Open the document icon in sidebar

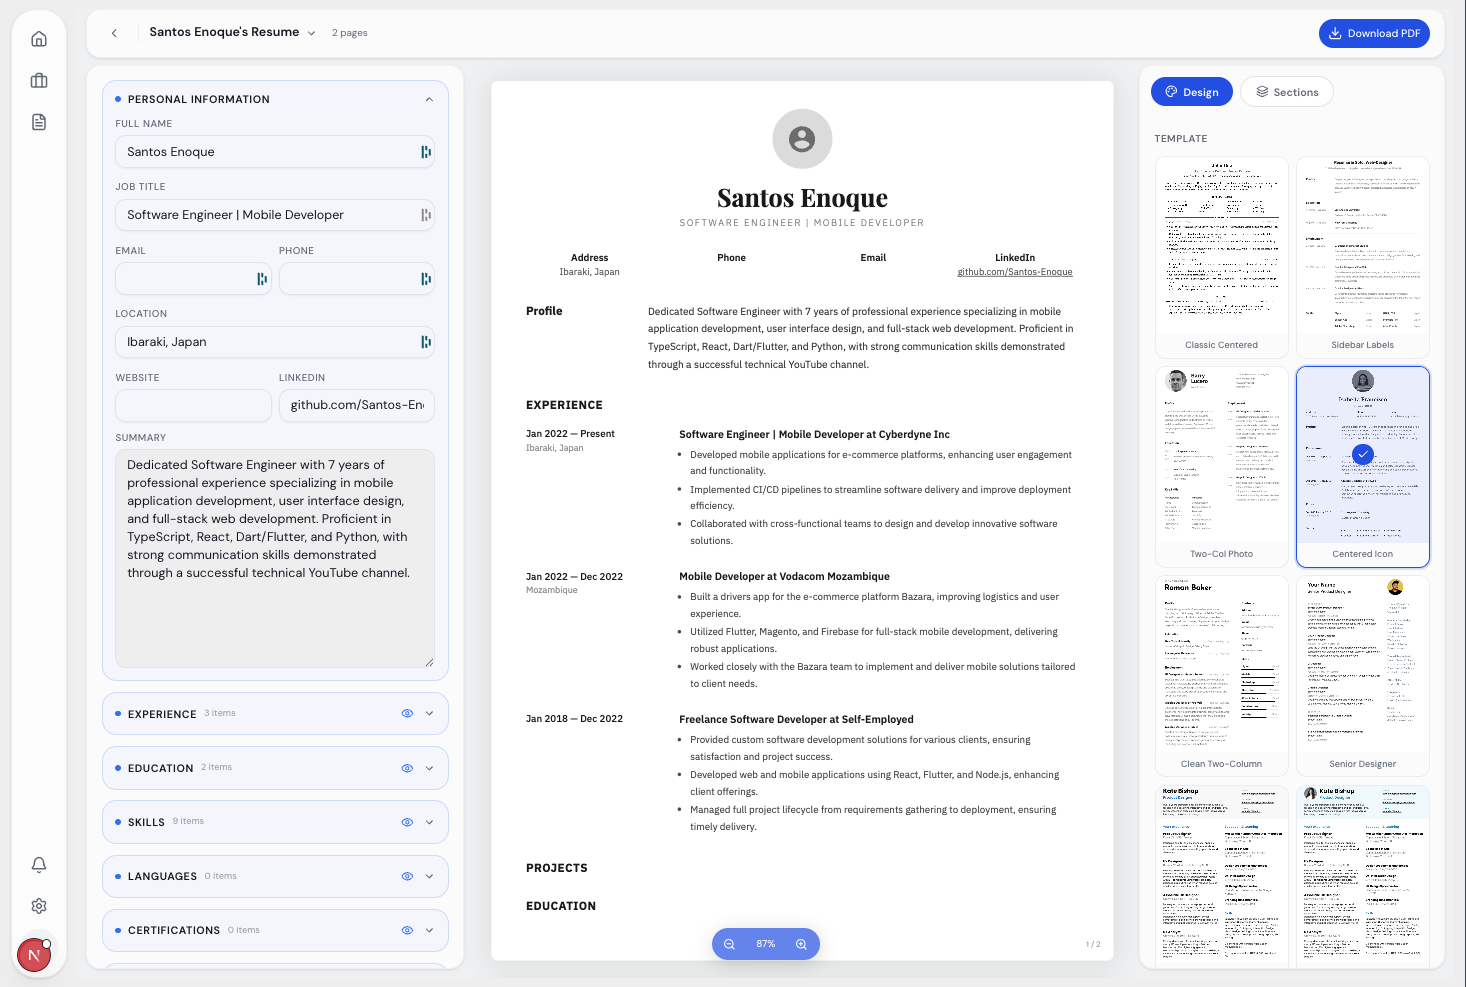(39, 122)
